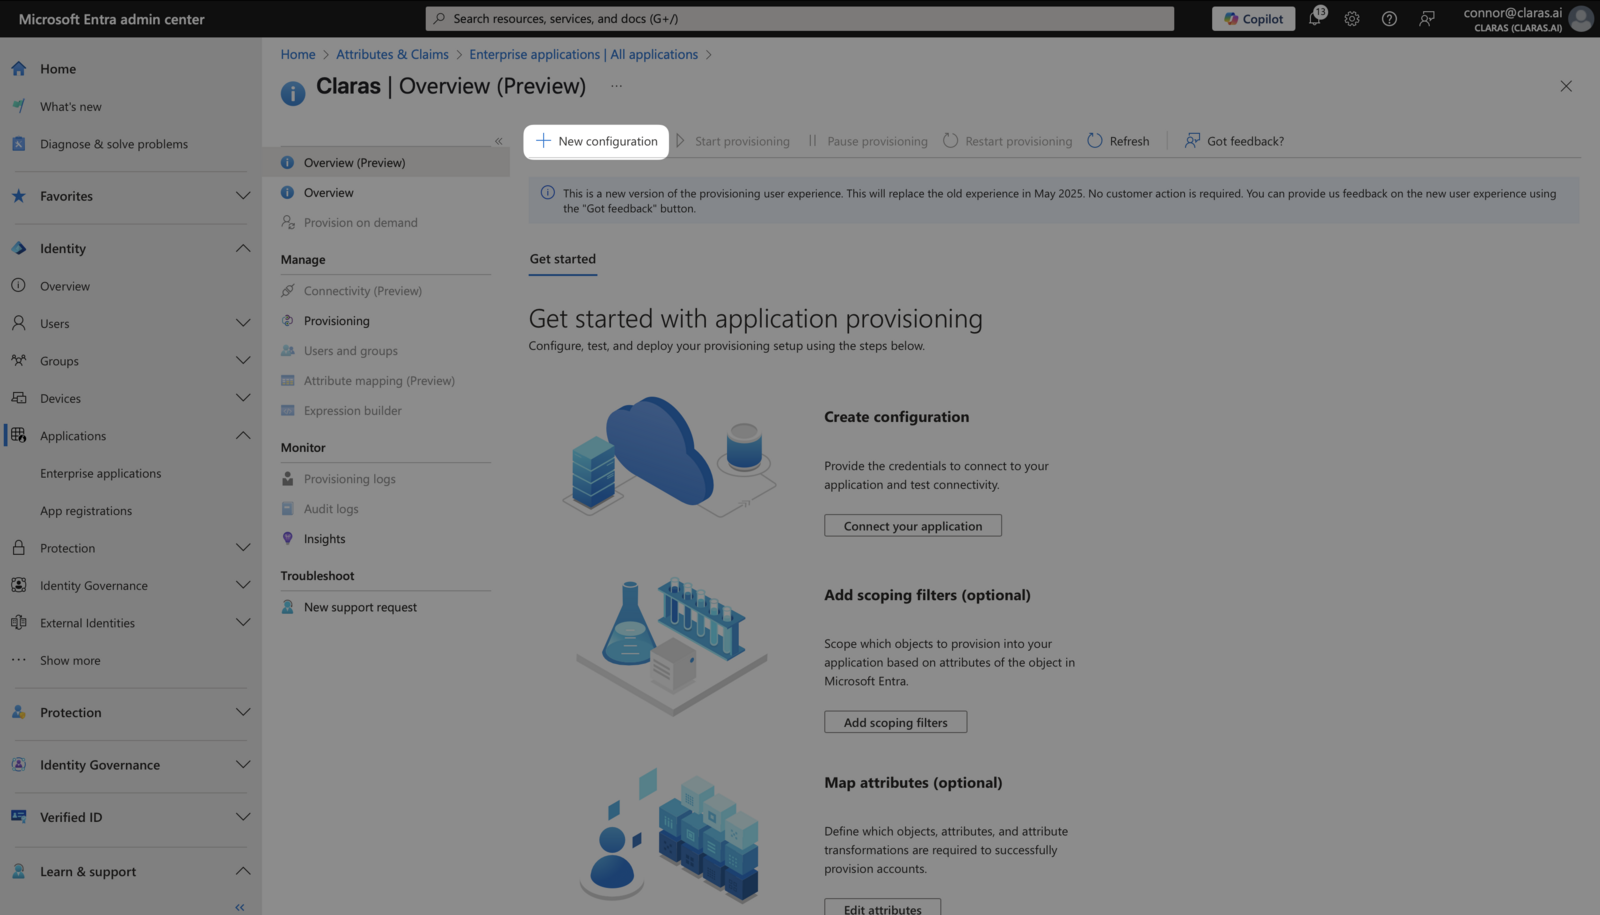Click Add scoping filters button
Viewport: 1600px width, 915px height.
pyautogui.click(x=895, y=722)
